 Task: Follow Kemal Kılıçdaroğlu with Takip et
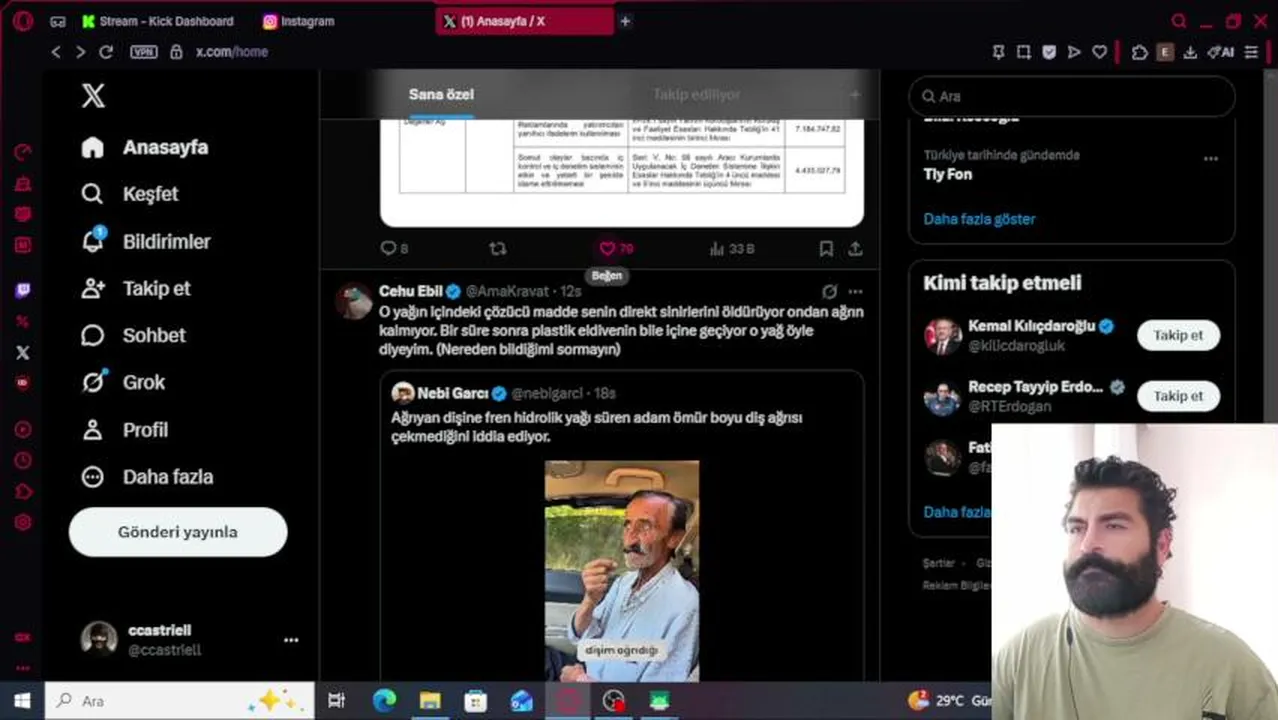(x=1178, y=335)
